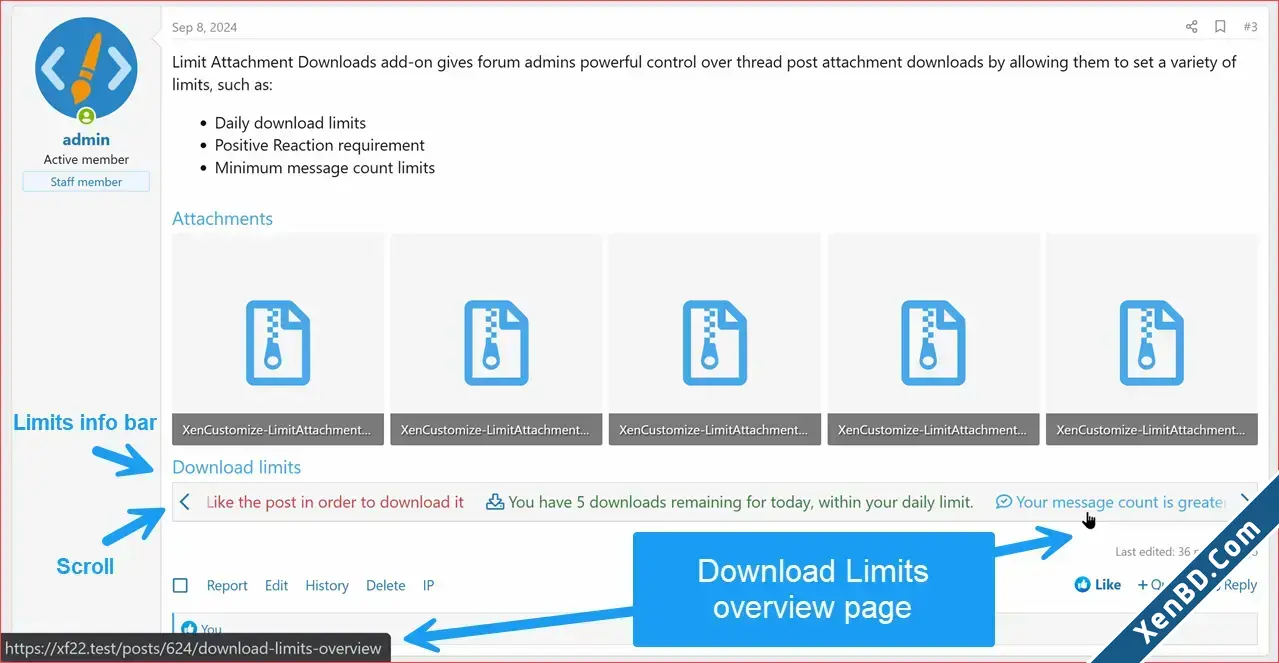Click 'Minimum message count limits' bullet text
This screenshot has height=663, width=1279.
point(325,168)
